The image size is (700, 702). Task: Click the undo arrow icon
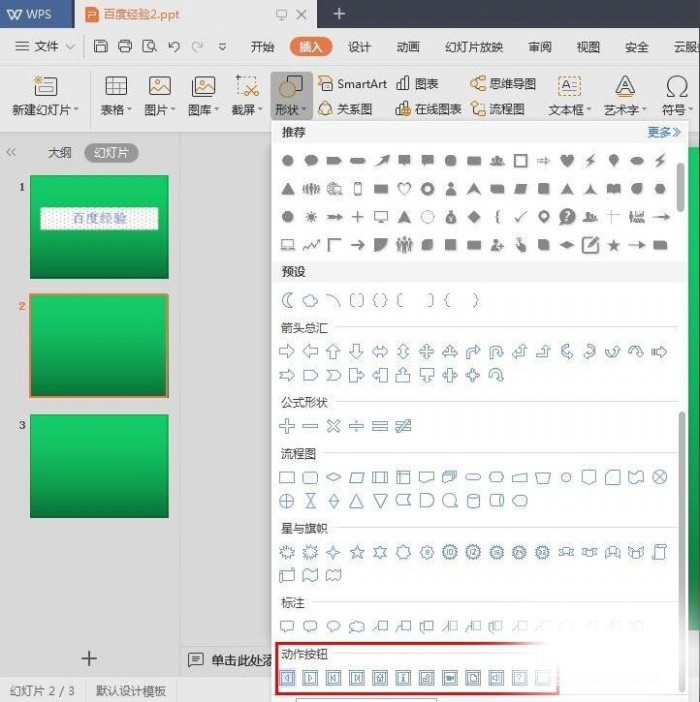(x=174, y=46)
